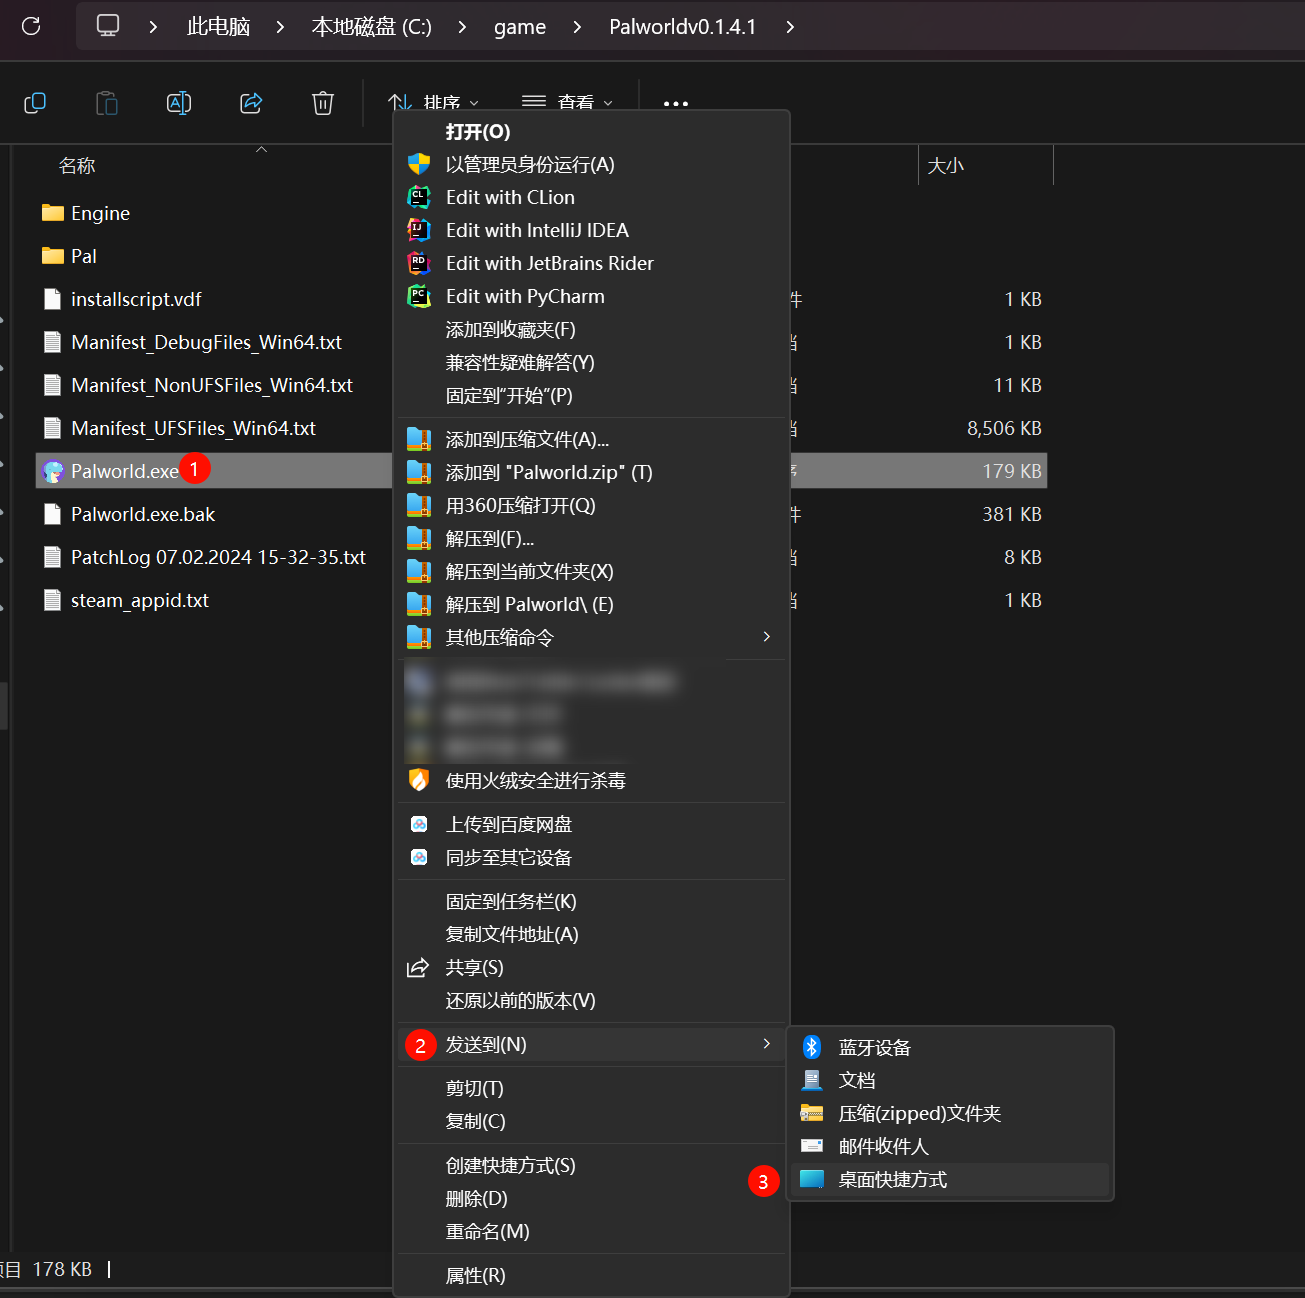Select the Palworld.exe file
Viewport: 1305px width, 1298px height.
pyautogui.click(x=124, y=471)
